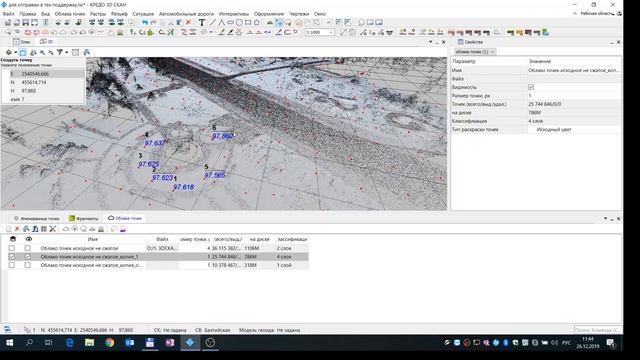The width and height of the screenshot is (640, 360).
Task: Switch to the План view tab
Action: point(22,42)
